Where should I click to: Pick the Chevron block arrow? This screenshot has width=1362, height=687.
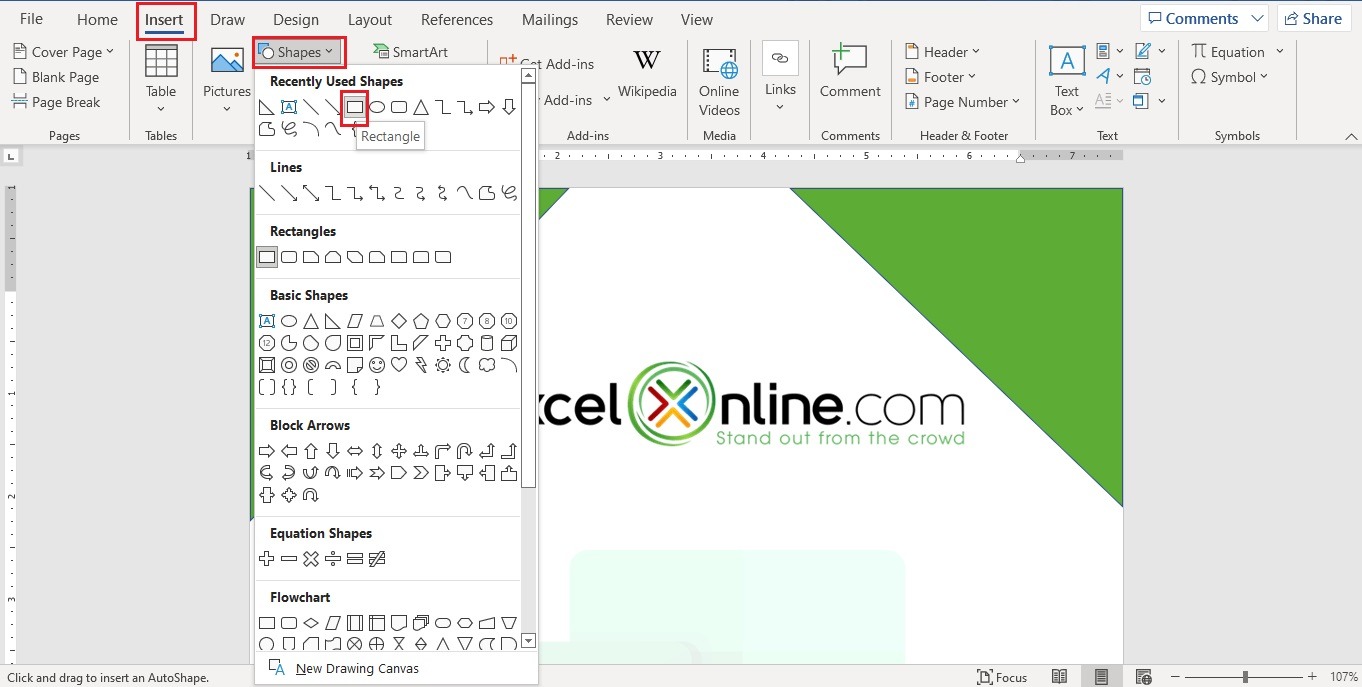pyautogui.click(x=421, y=473)
